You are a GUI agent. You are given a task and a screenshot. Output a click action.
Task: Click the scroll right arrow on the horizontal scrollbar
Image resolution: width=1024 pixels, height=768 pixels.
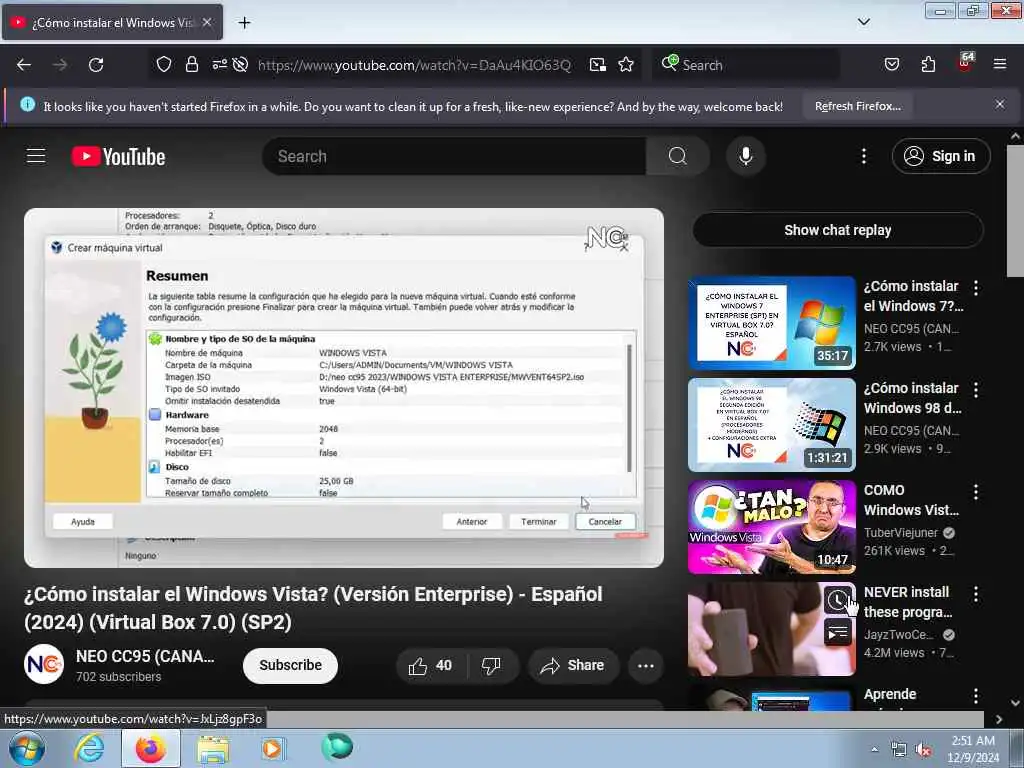click(x=999, y=719)
